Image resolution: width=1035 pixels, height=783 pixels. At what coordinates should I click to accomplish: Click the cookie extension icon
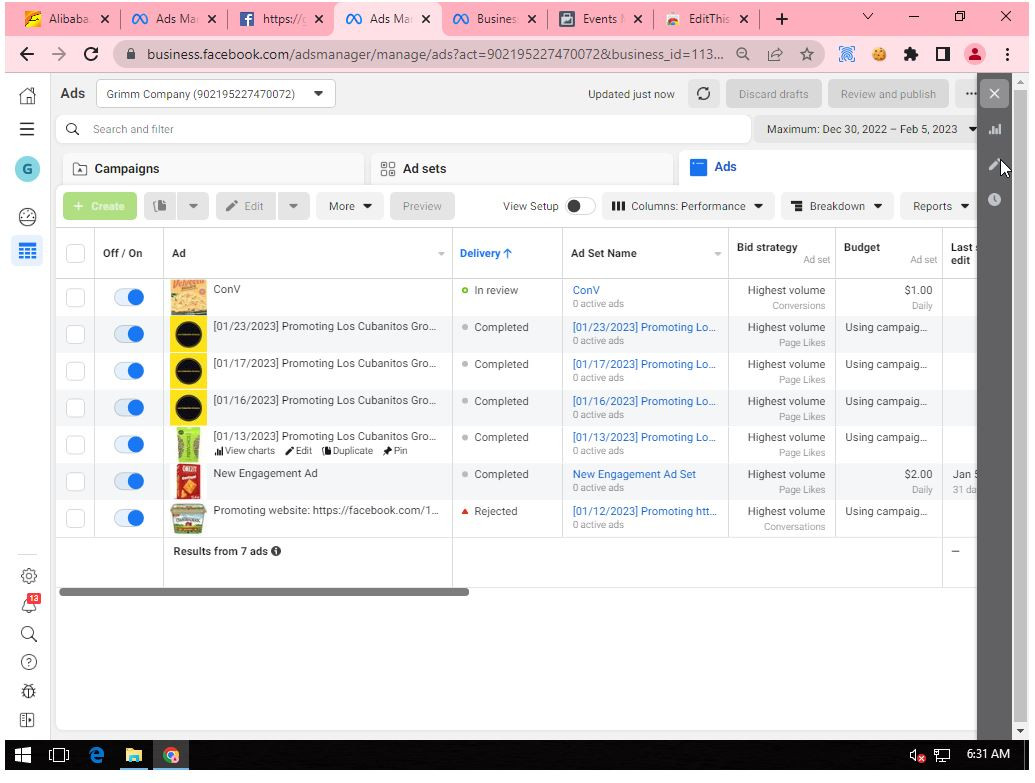[879, 54]
